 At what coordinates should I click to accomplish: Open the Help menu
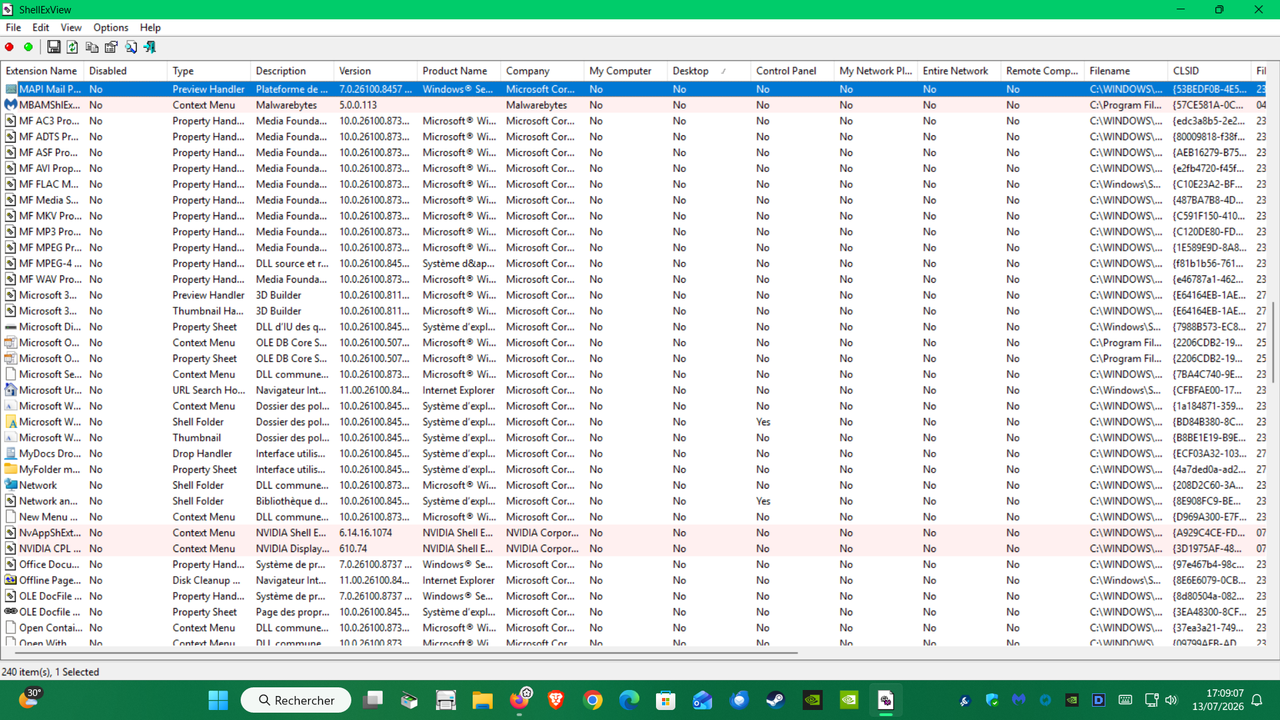[150, 28]
